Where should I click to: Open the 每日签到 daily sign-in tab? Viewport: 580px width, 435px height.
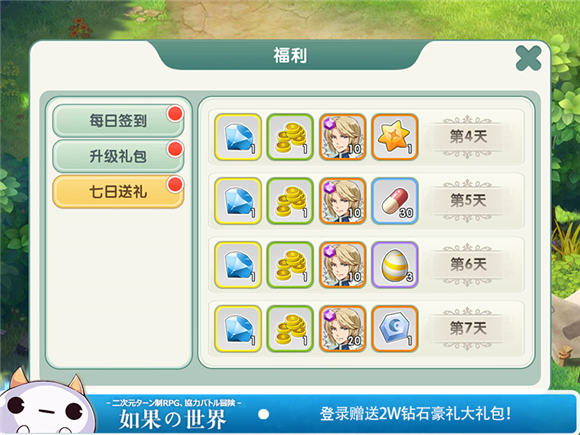pos(118,121)
